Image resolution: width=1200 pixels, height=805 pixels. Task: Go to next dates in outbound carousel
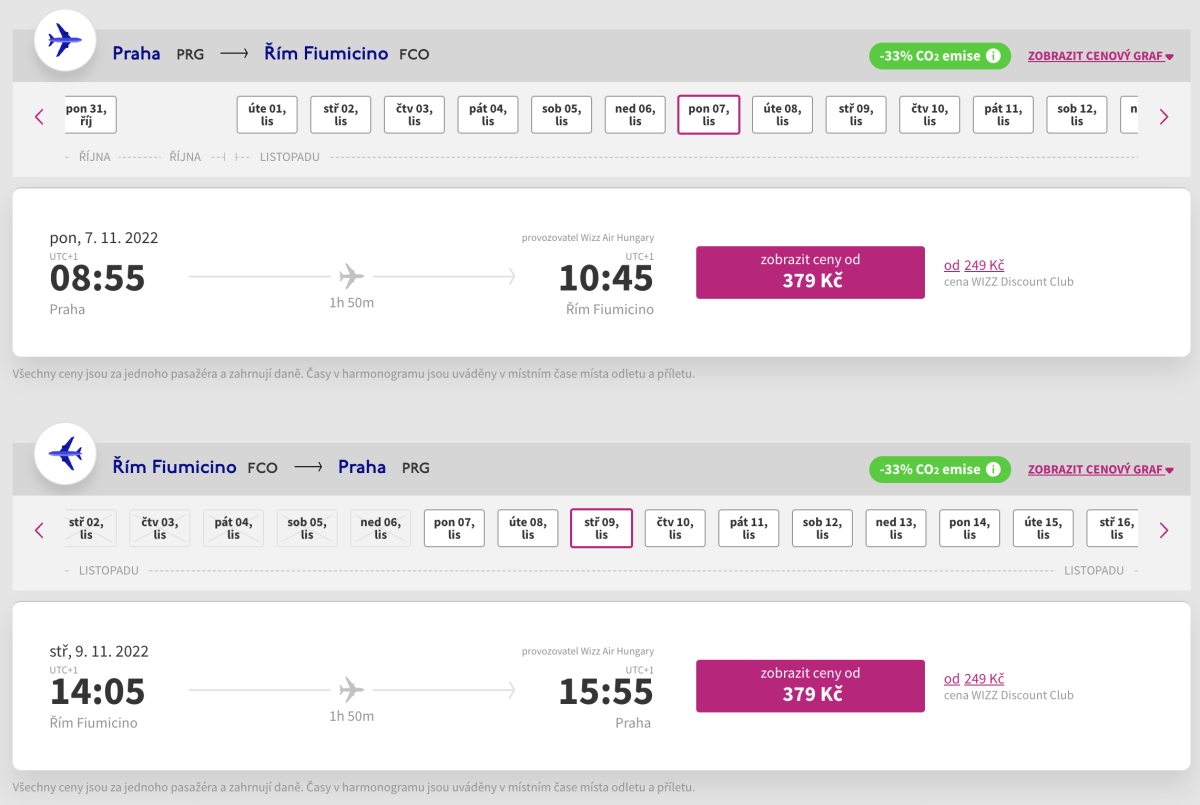pos(1163,116)
